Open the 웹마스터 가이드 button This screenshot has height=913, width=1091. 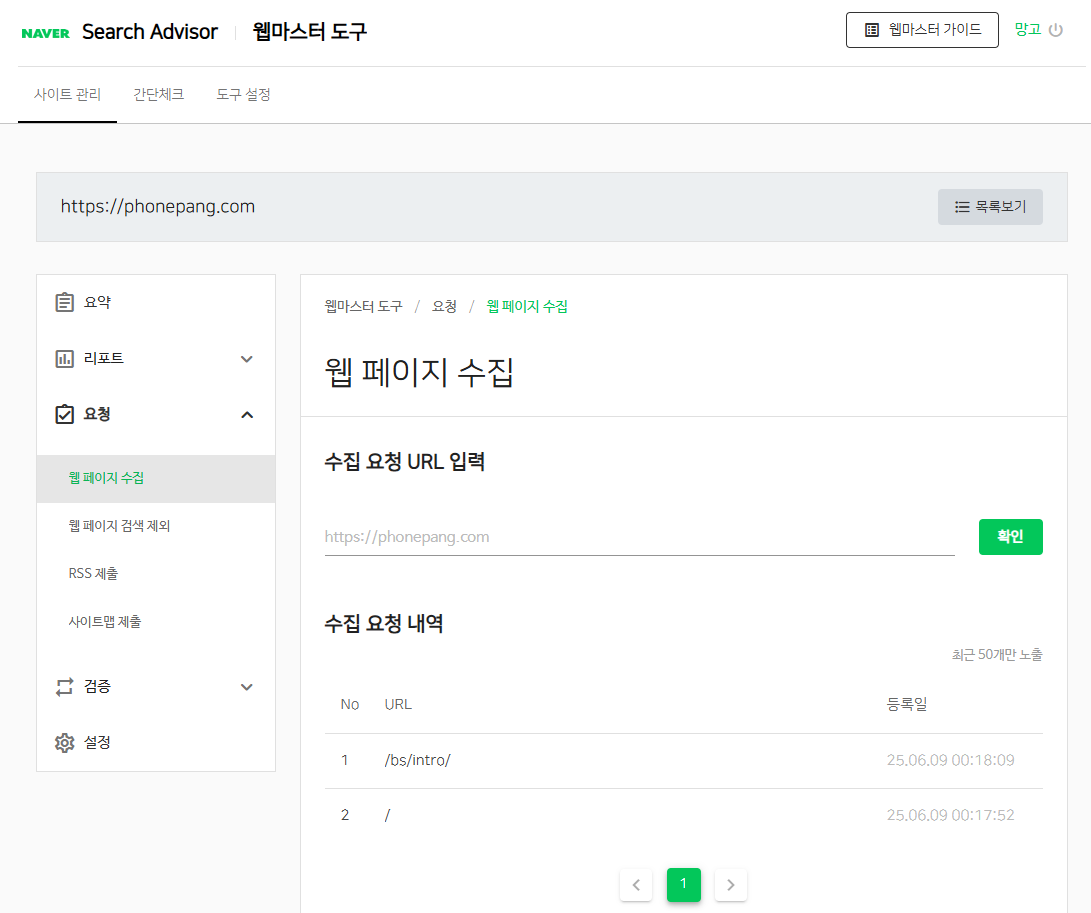click(922, 30)
